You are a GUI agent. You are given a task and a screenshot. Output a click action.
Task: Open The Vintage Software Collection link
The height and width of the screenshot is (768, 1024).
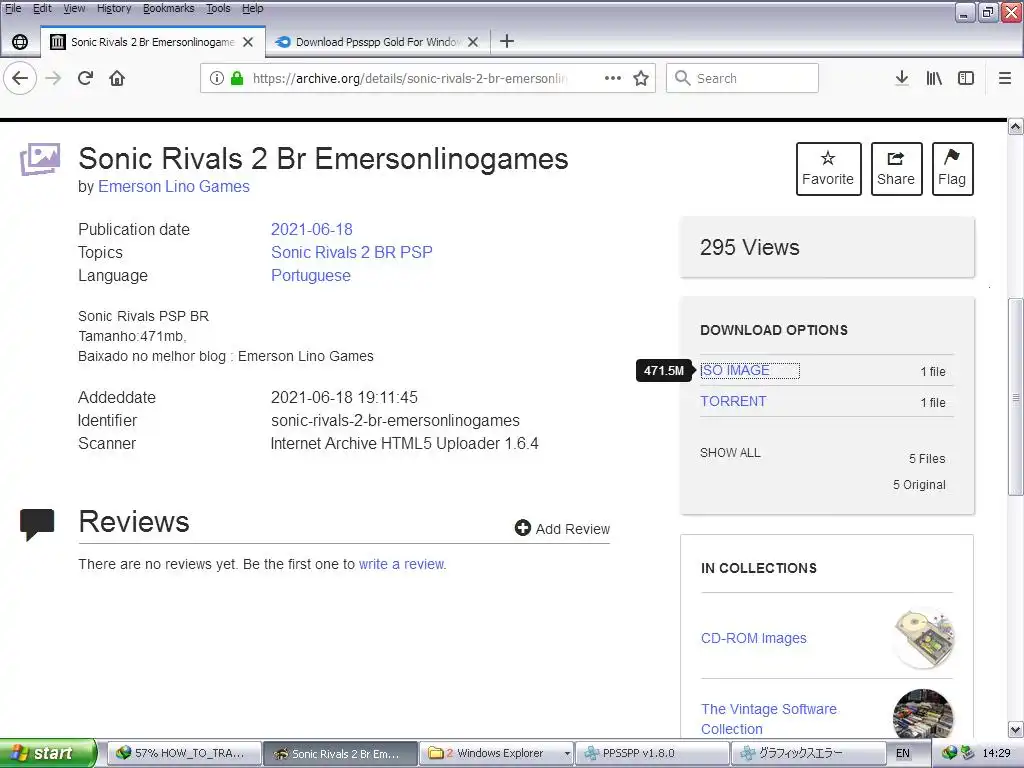[769, 719]
